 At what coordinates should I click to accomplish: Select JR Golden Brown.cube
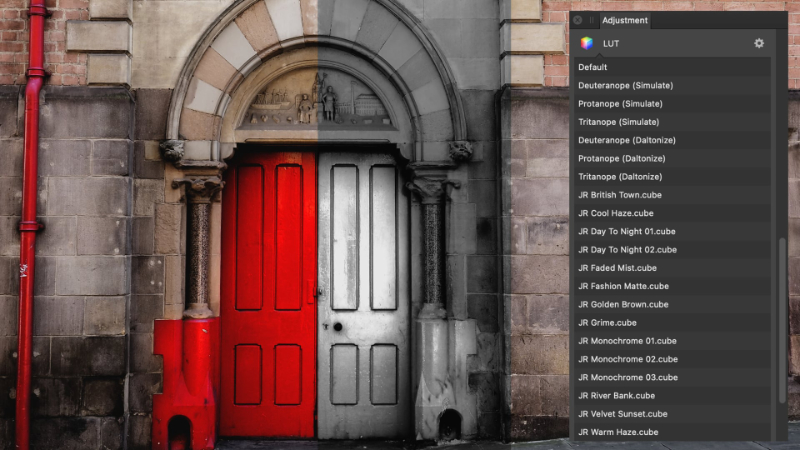pos(672,305)
